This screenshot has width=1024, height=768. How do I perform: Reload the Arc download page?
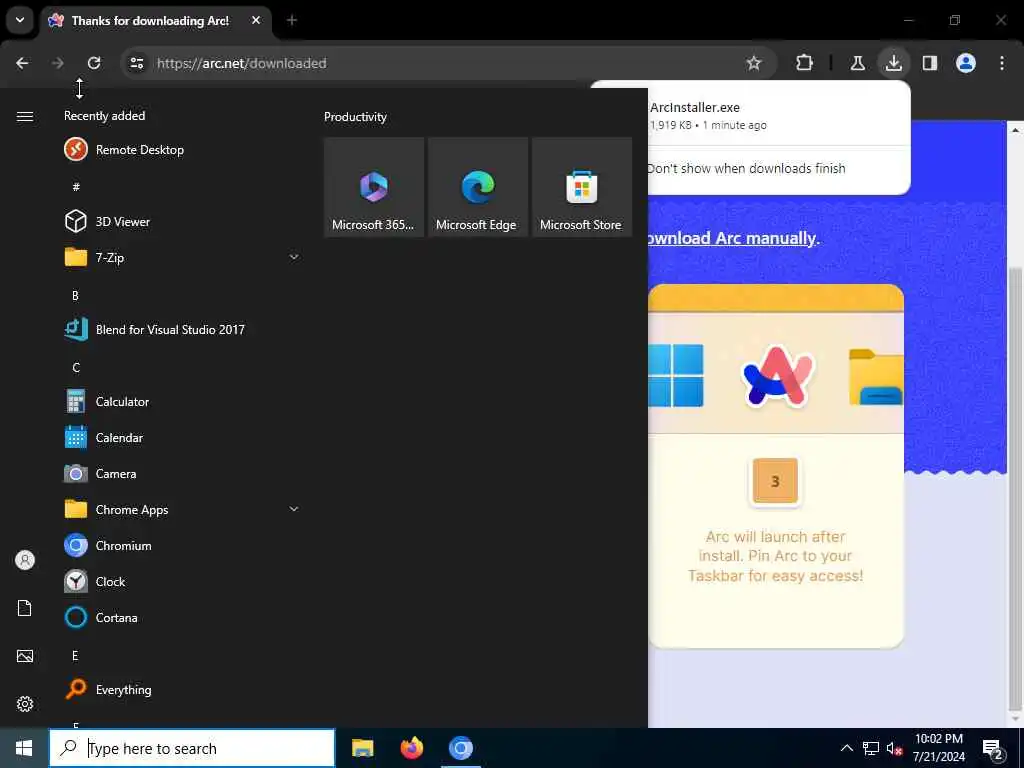tap(94, 63)
